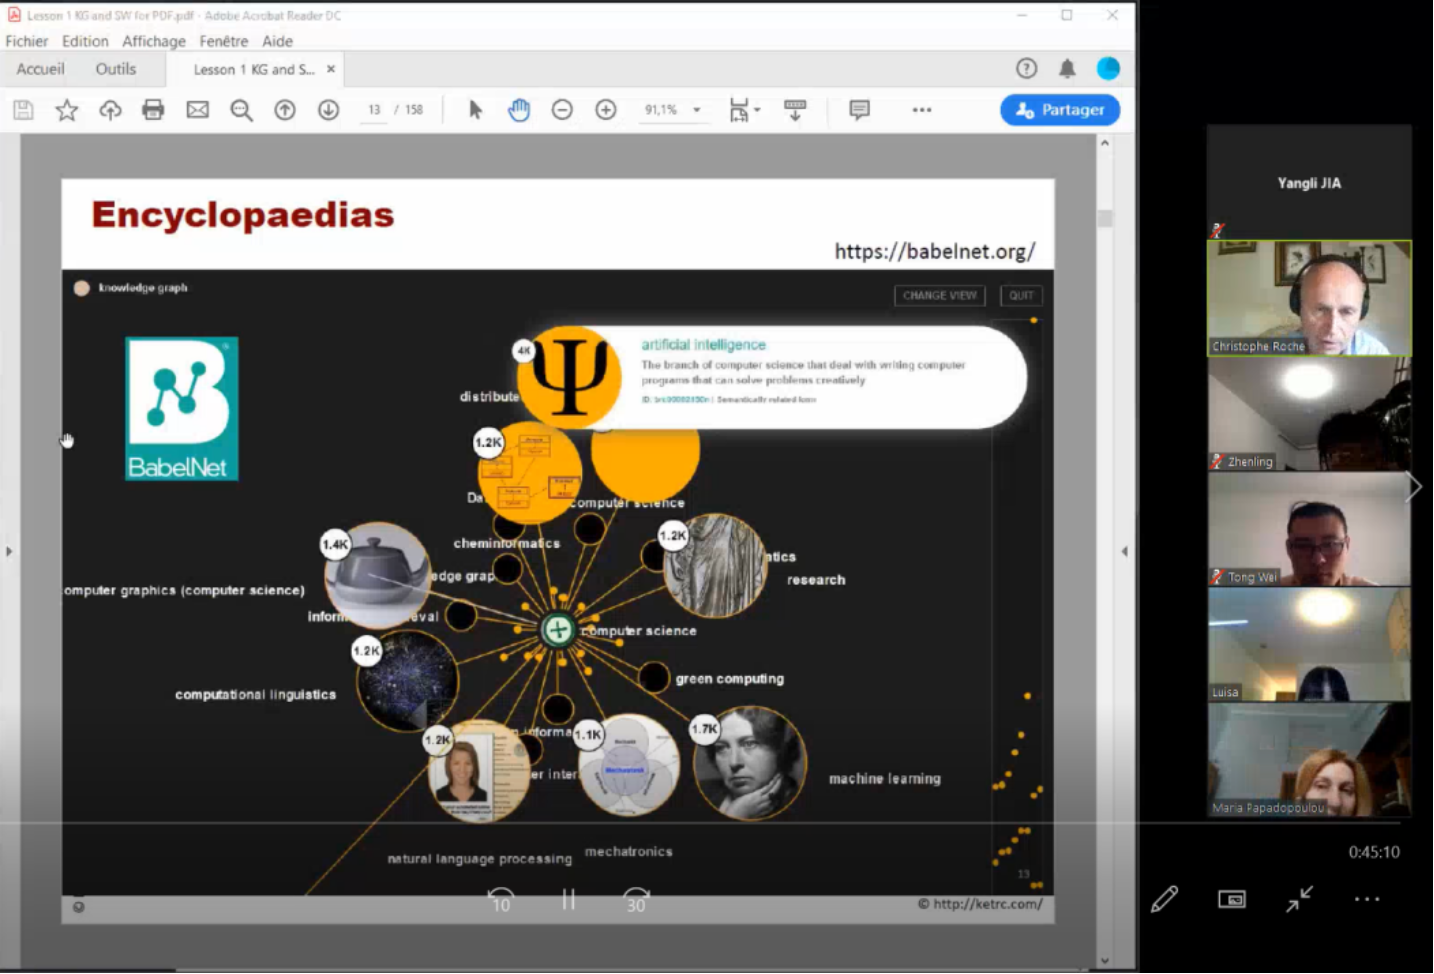
Task: Expand the left navigation pane arrow
Action: click(x=9, y=551)
